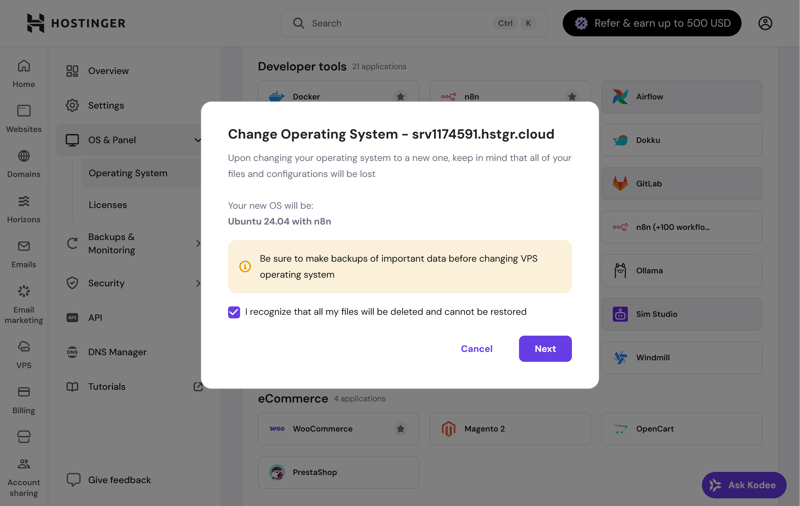The width and height of the screenshot is (800, 506).
Task: Open the Emails envelope icon
Action: pyautogui.click(x=24, y=253)
